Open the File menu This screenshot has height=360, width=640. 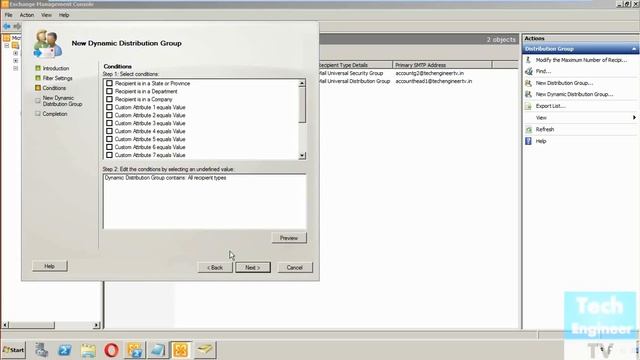pyautogui.click(x=9, y=15)
